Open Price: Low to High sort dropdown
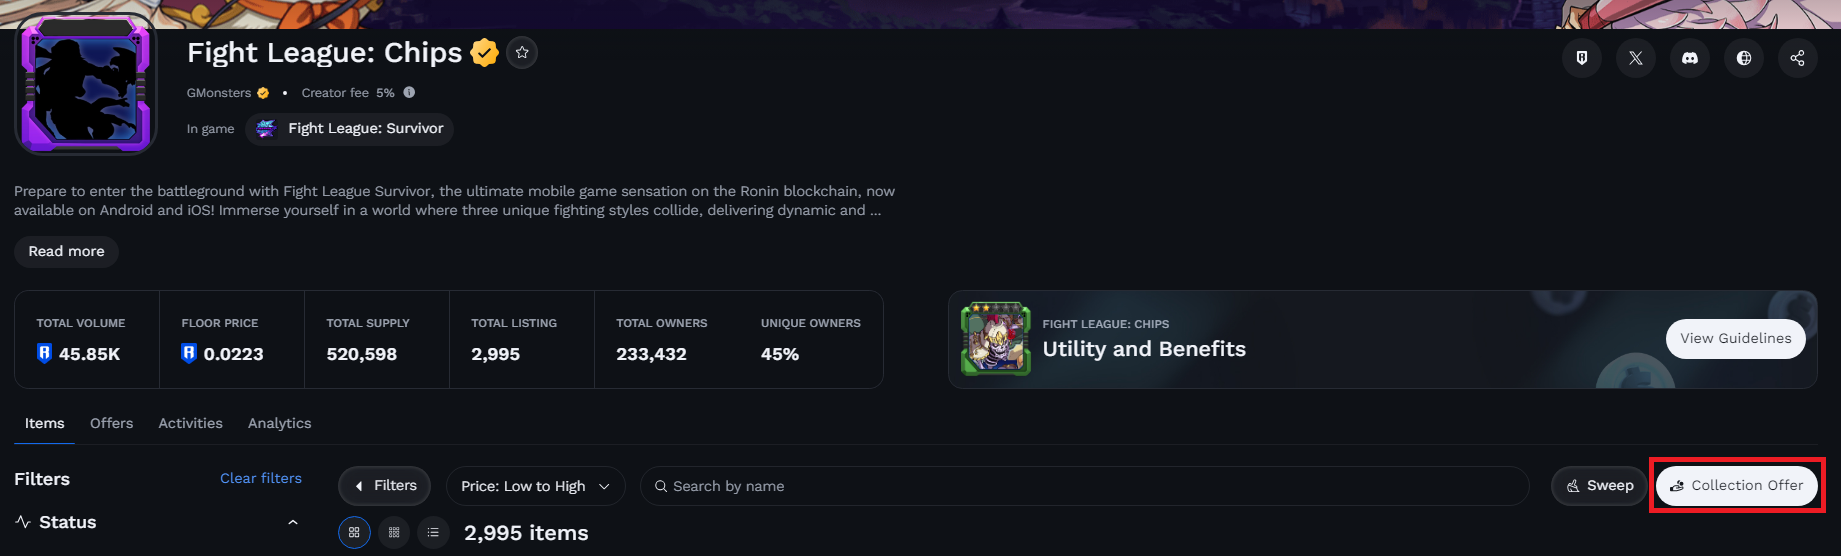 (x=536, y=486)
